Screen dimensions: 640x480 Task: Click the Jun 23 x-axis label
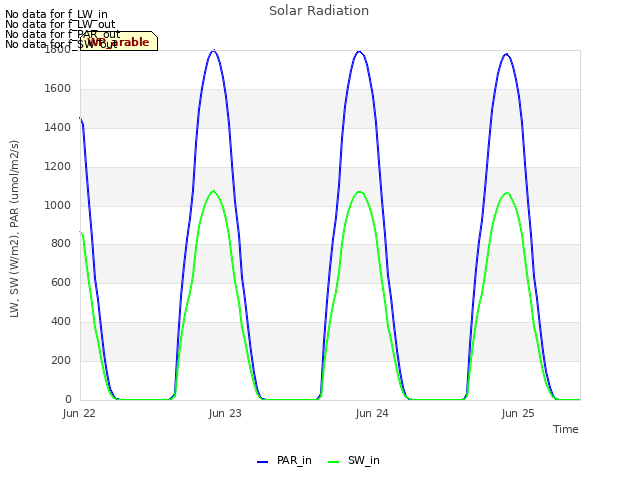click(x=225, y=413)
